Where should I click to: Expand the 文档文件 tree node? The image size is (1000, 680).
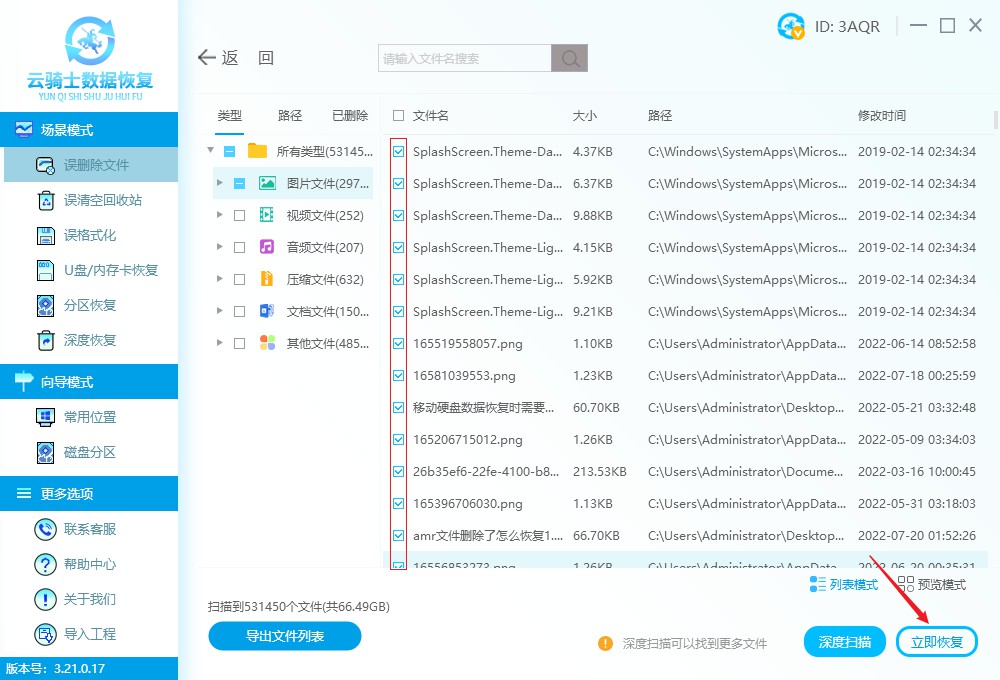click(218, 311)
